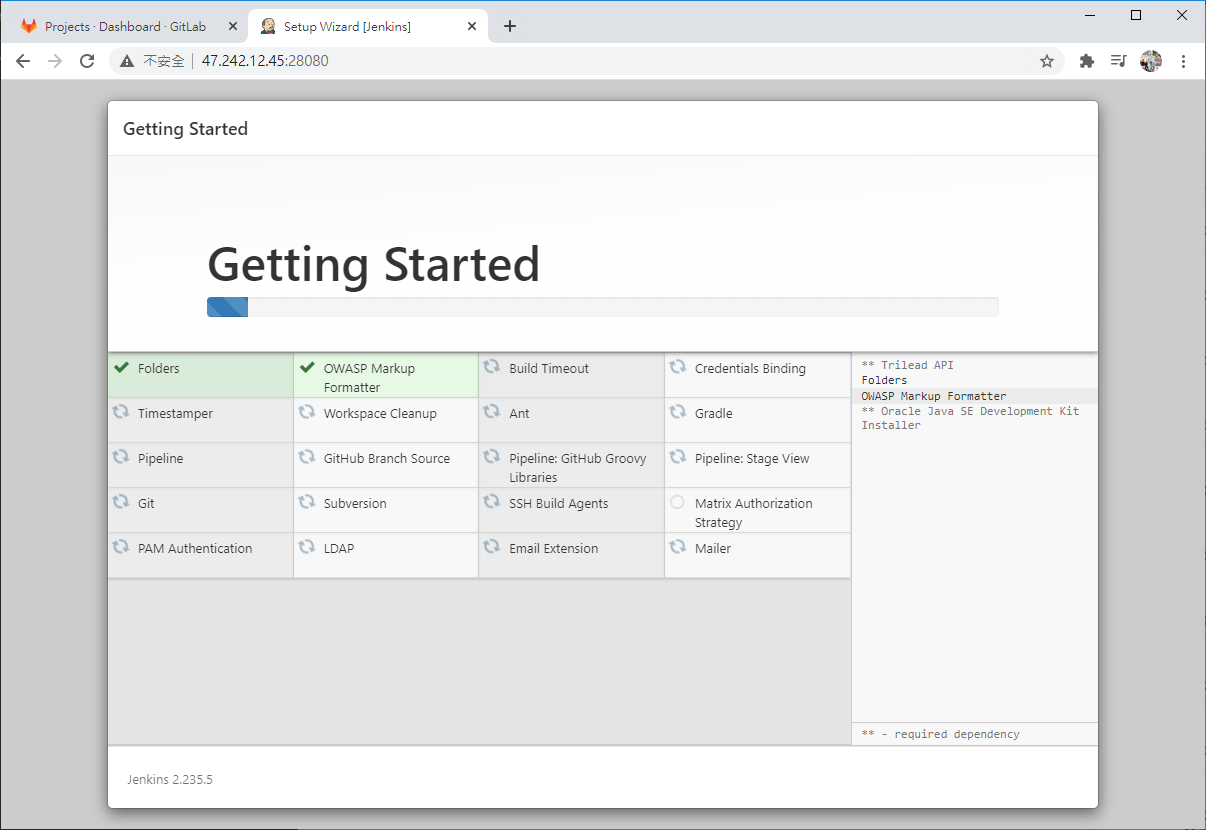Click the spinner beside Pipeline: GitHub Groovy Libraries
The height and width of the screenshot is (830, 1206).
[x=492, y=457]
